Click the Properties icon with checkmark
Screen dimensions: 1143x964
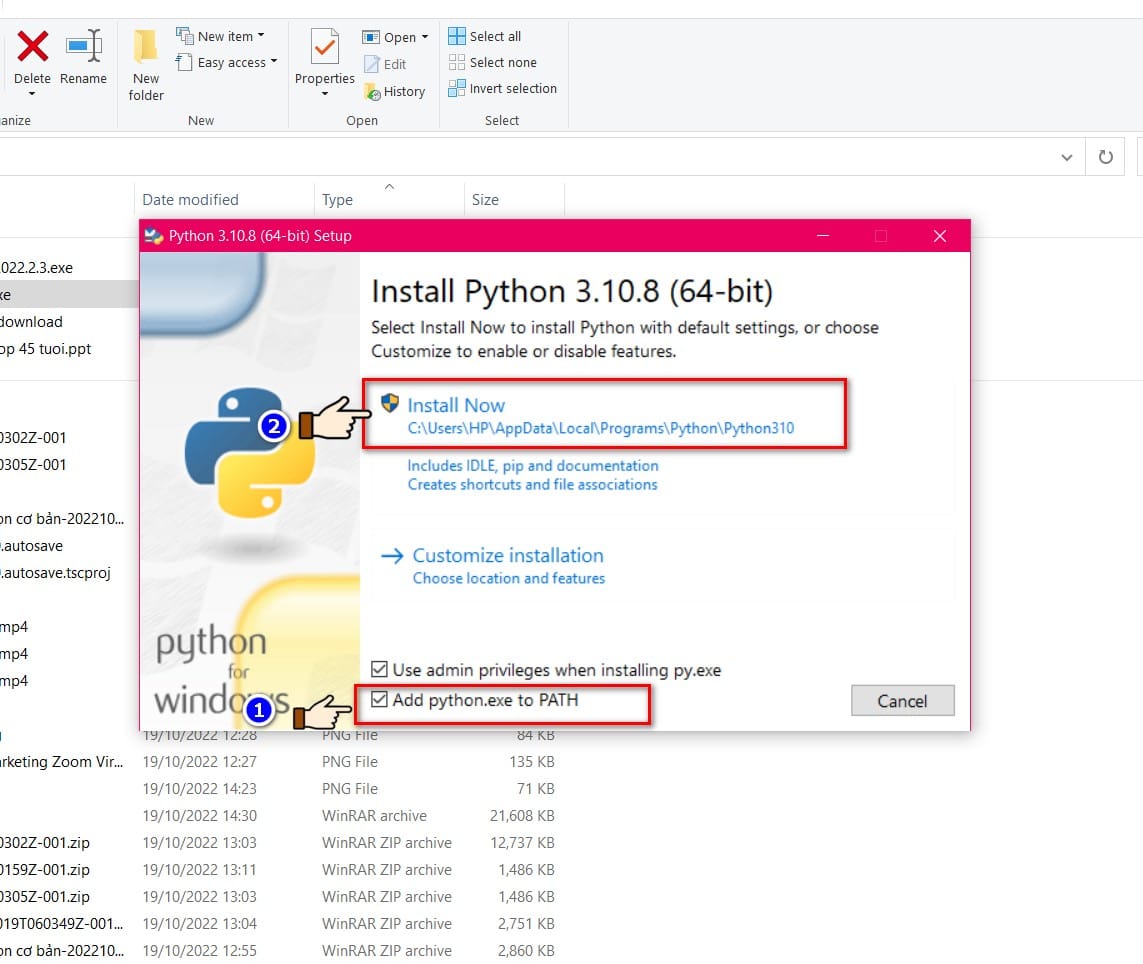pyautogui.click(x=324, y=47)
